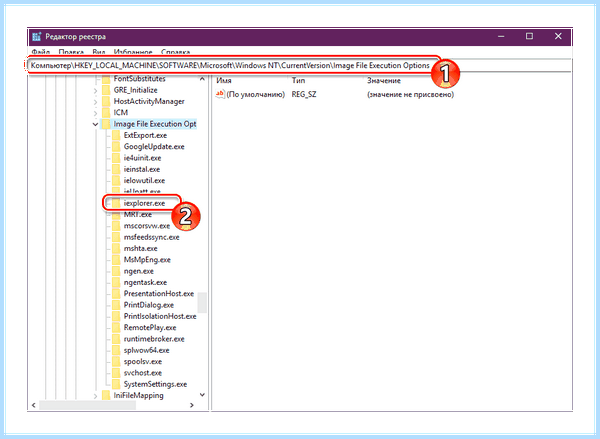
Task: Click the folder icon of ngen.exe
Action: (x=116, y=271)
